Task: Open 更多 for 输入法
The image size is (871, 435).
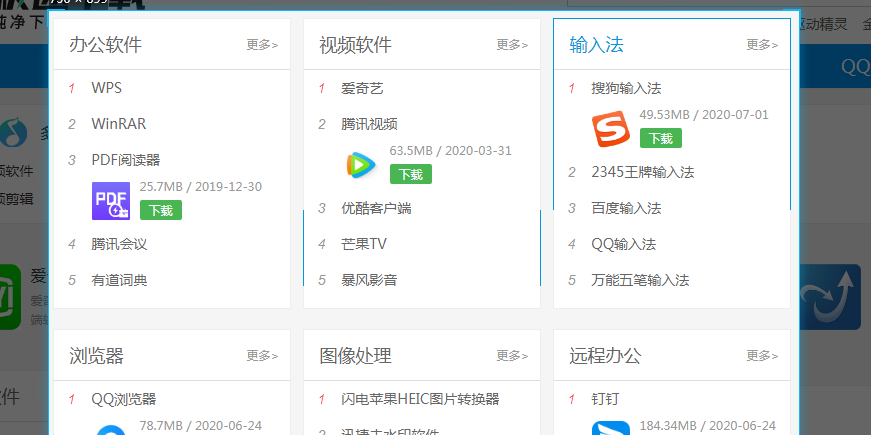Action: pyautogui.click(x=762, y=44)
